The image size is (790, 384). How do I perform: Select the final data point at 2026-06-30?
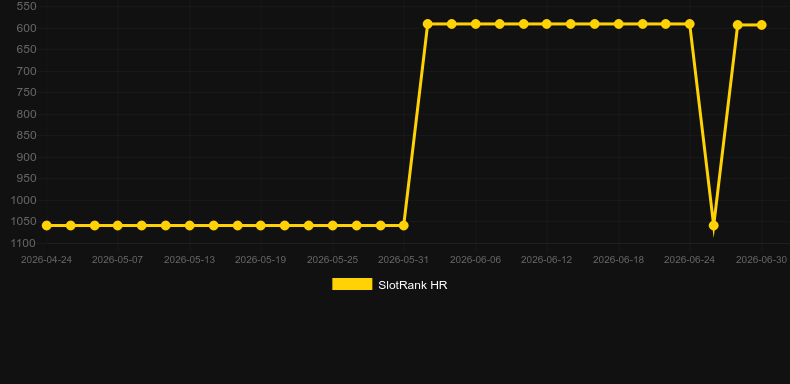pos(762,25)
